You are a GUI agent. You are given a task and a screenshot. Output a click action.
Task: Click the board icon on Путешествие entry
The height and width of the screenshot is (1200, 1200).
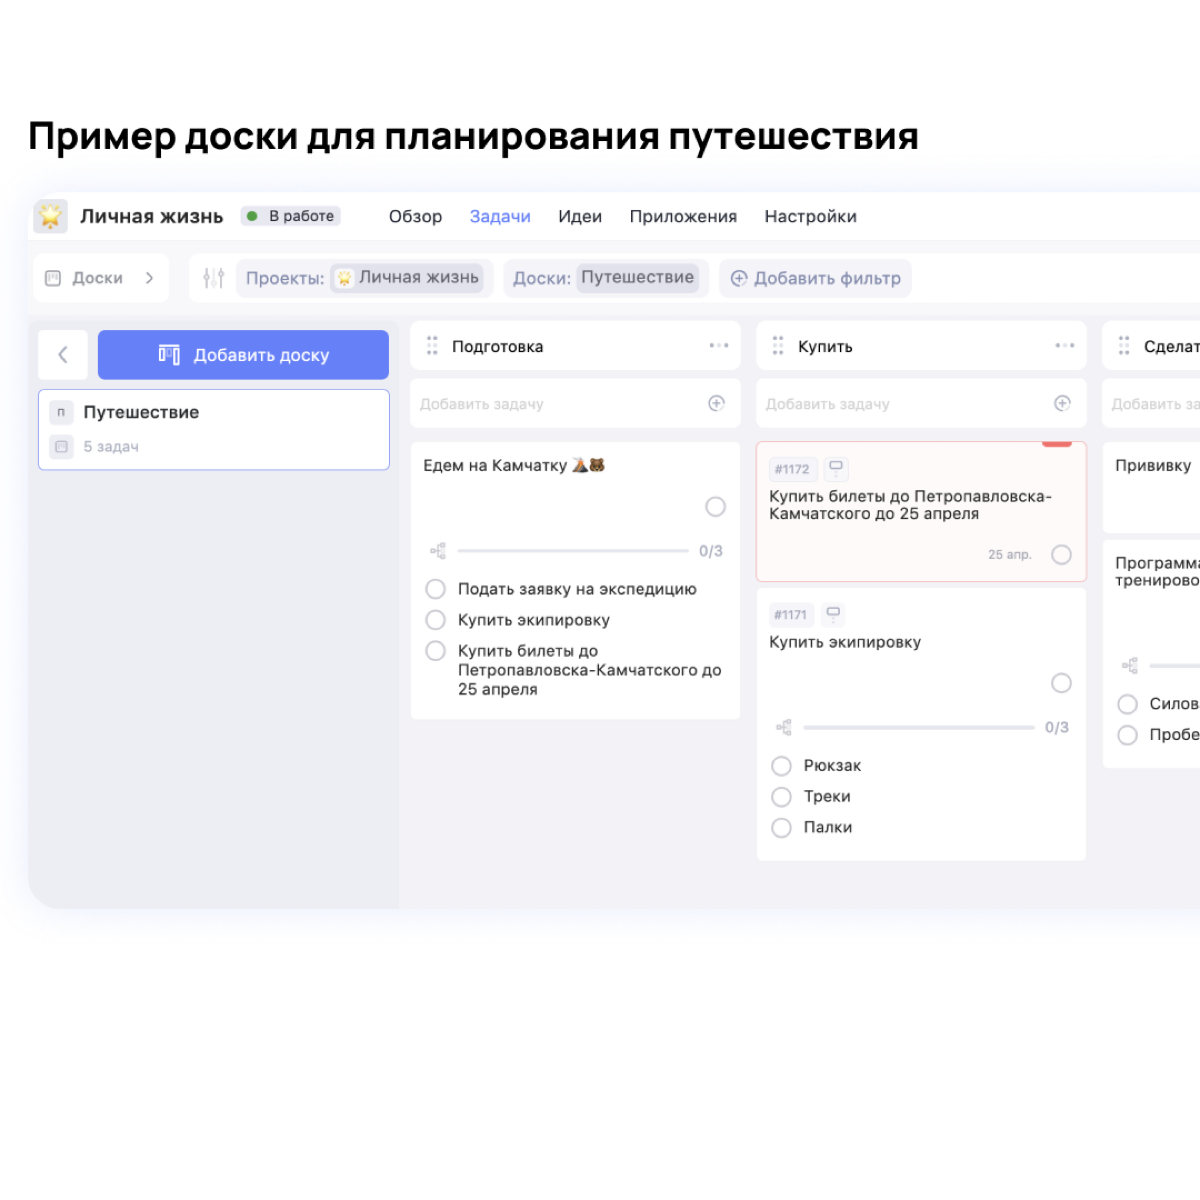(x=61, y=412)
